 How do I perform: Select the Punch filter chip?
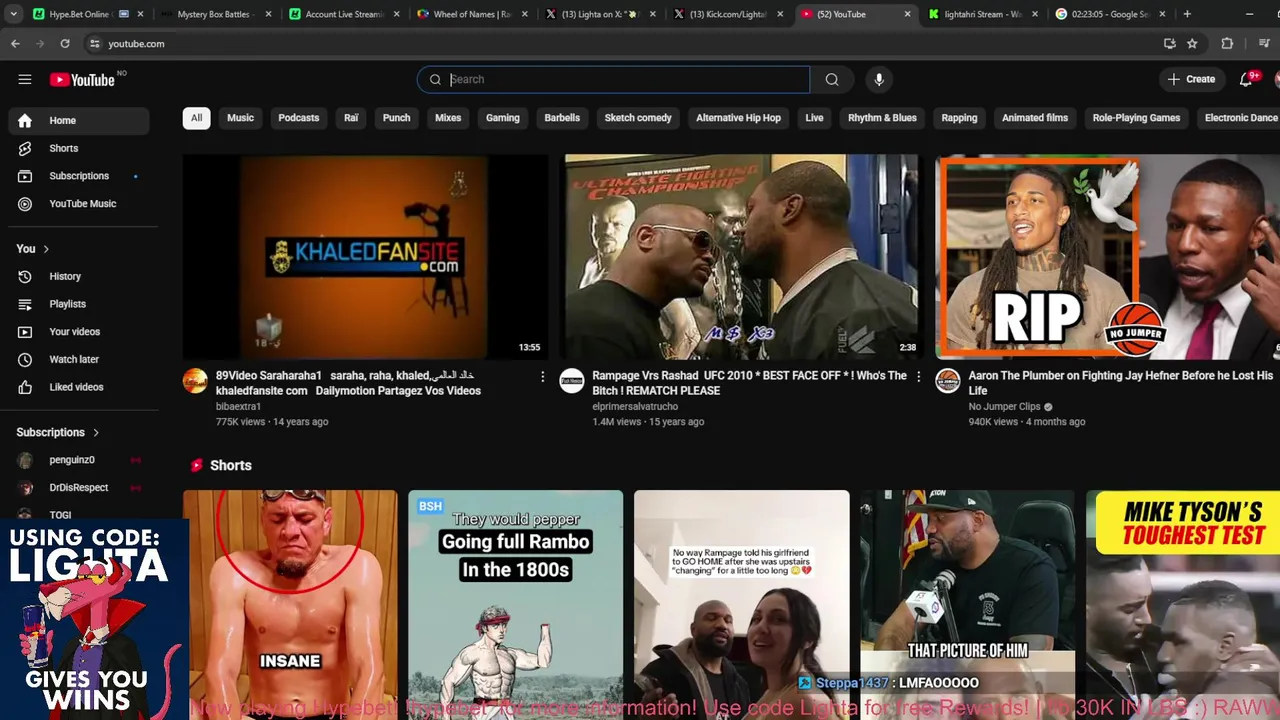(x=396, y=118)
